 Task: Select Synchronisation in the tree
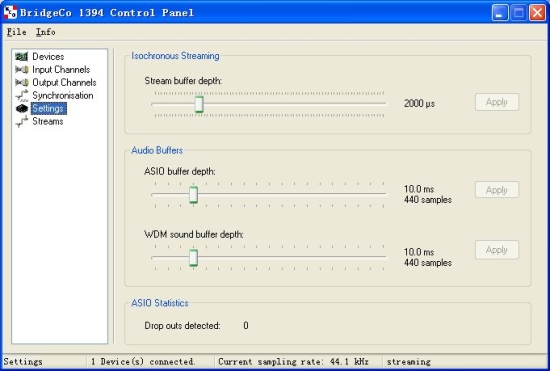pos(63,95)
